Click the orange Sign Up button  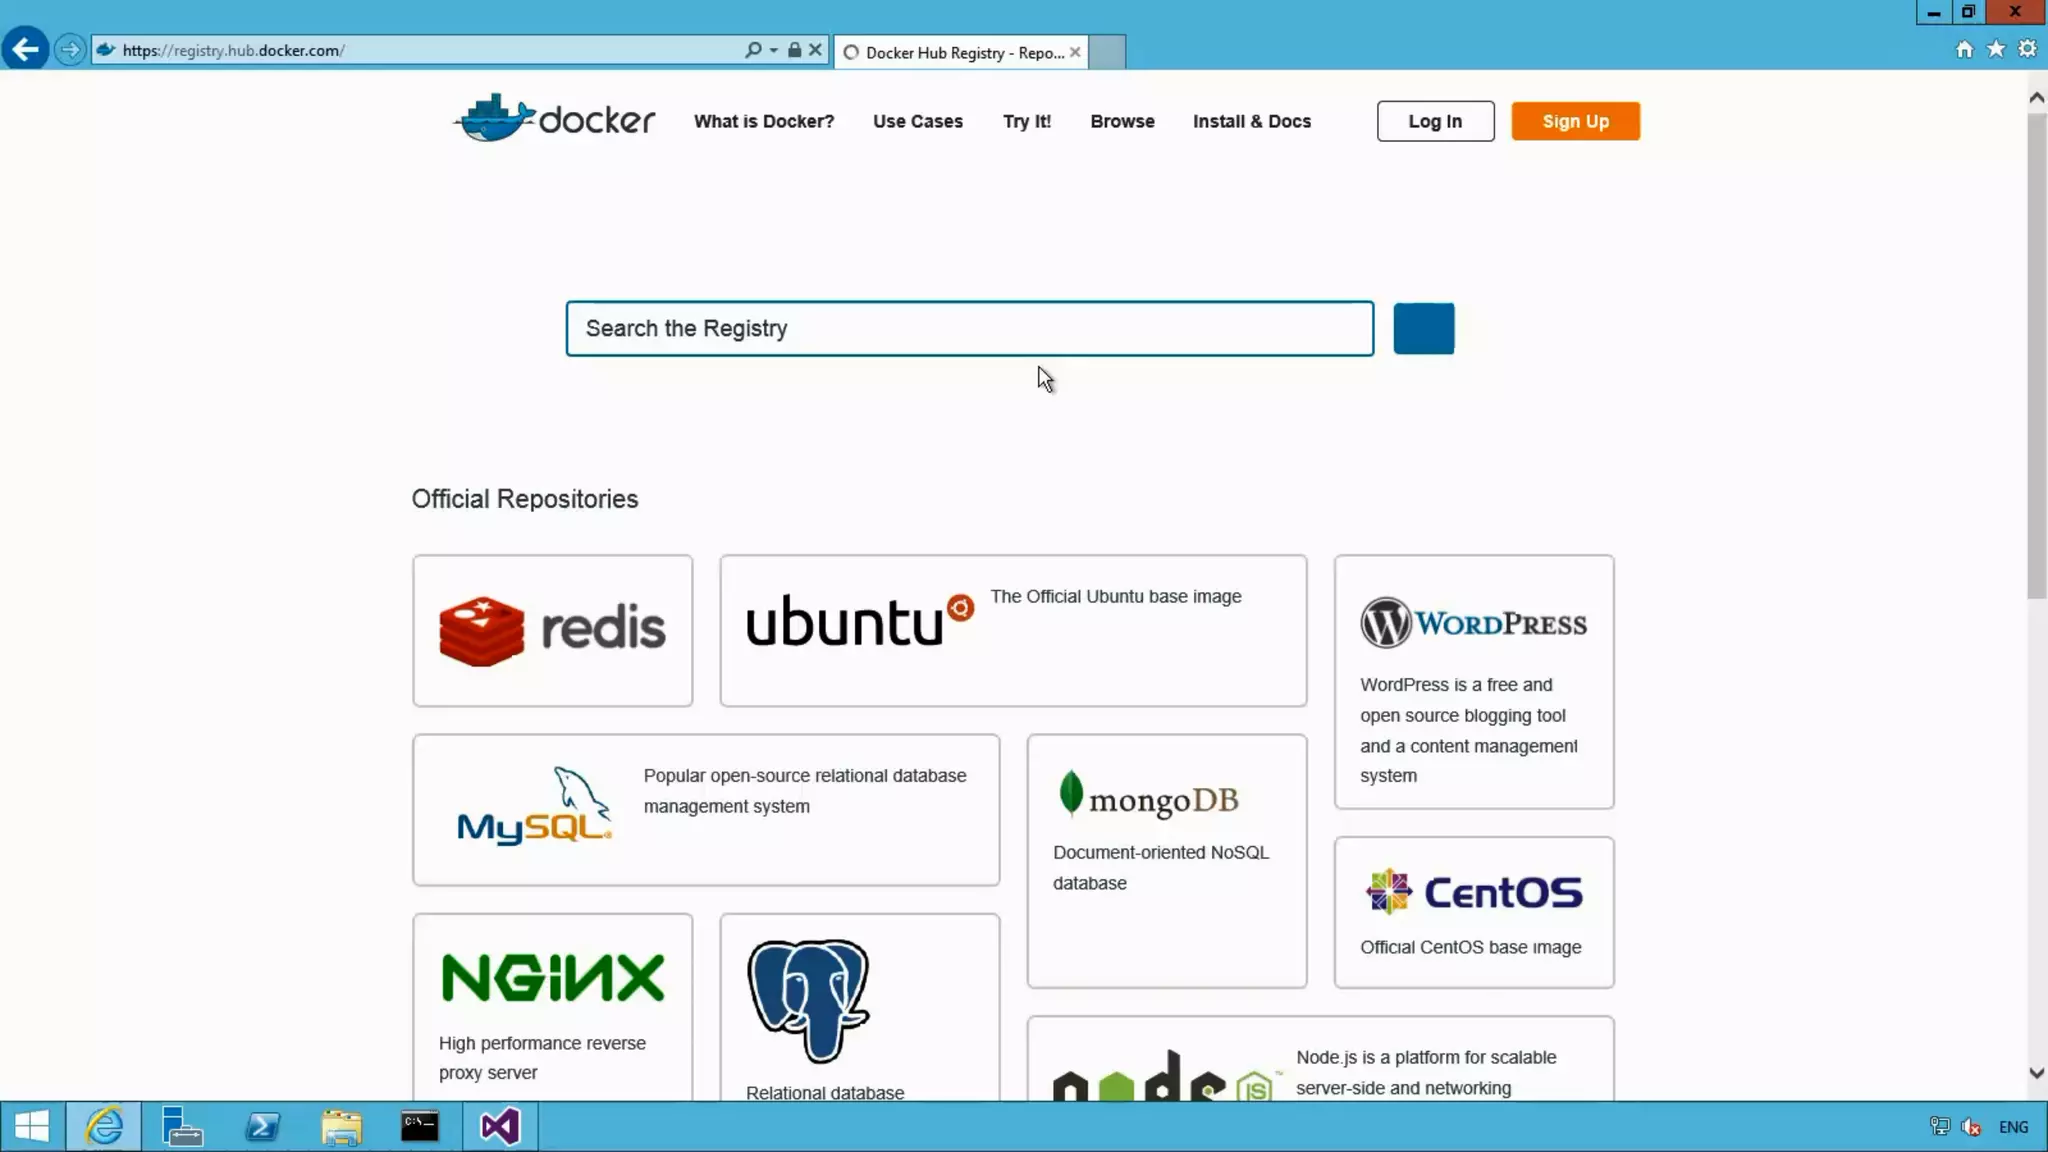[1575, 121]
